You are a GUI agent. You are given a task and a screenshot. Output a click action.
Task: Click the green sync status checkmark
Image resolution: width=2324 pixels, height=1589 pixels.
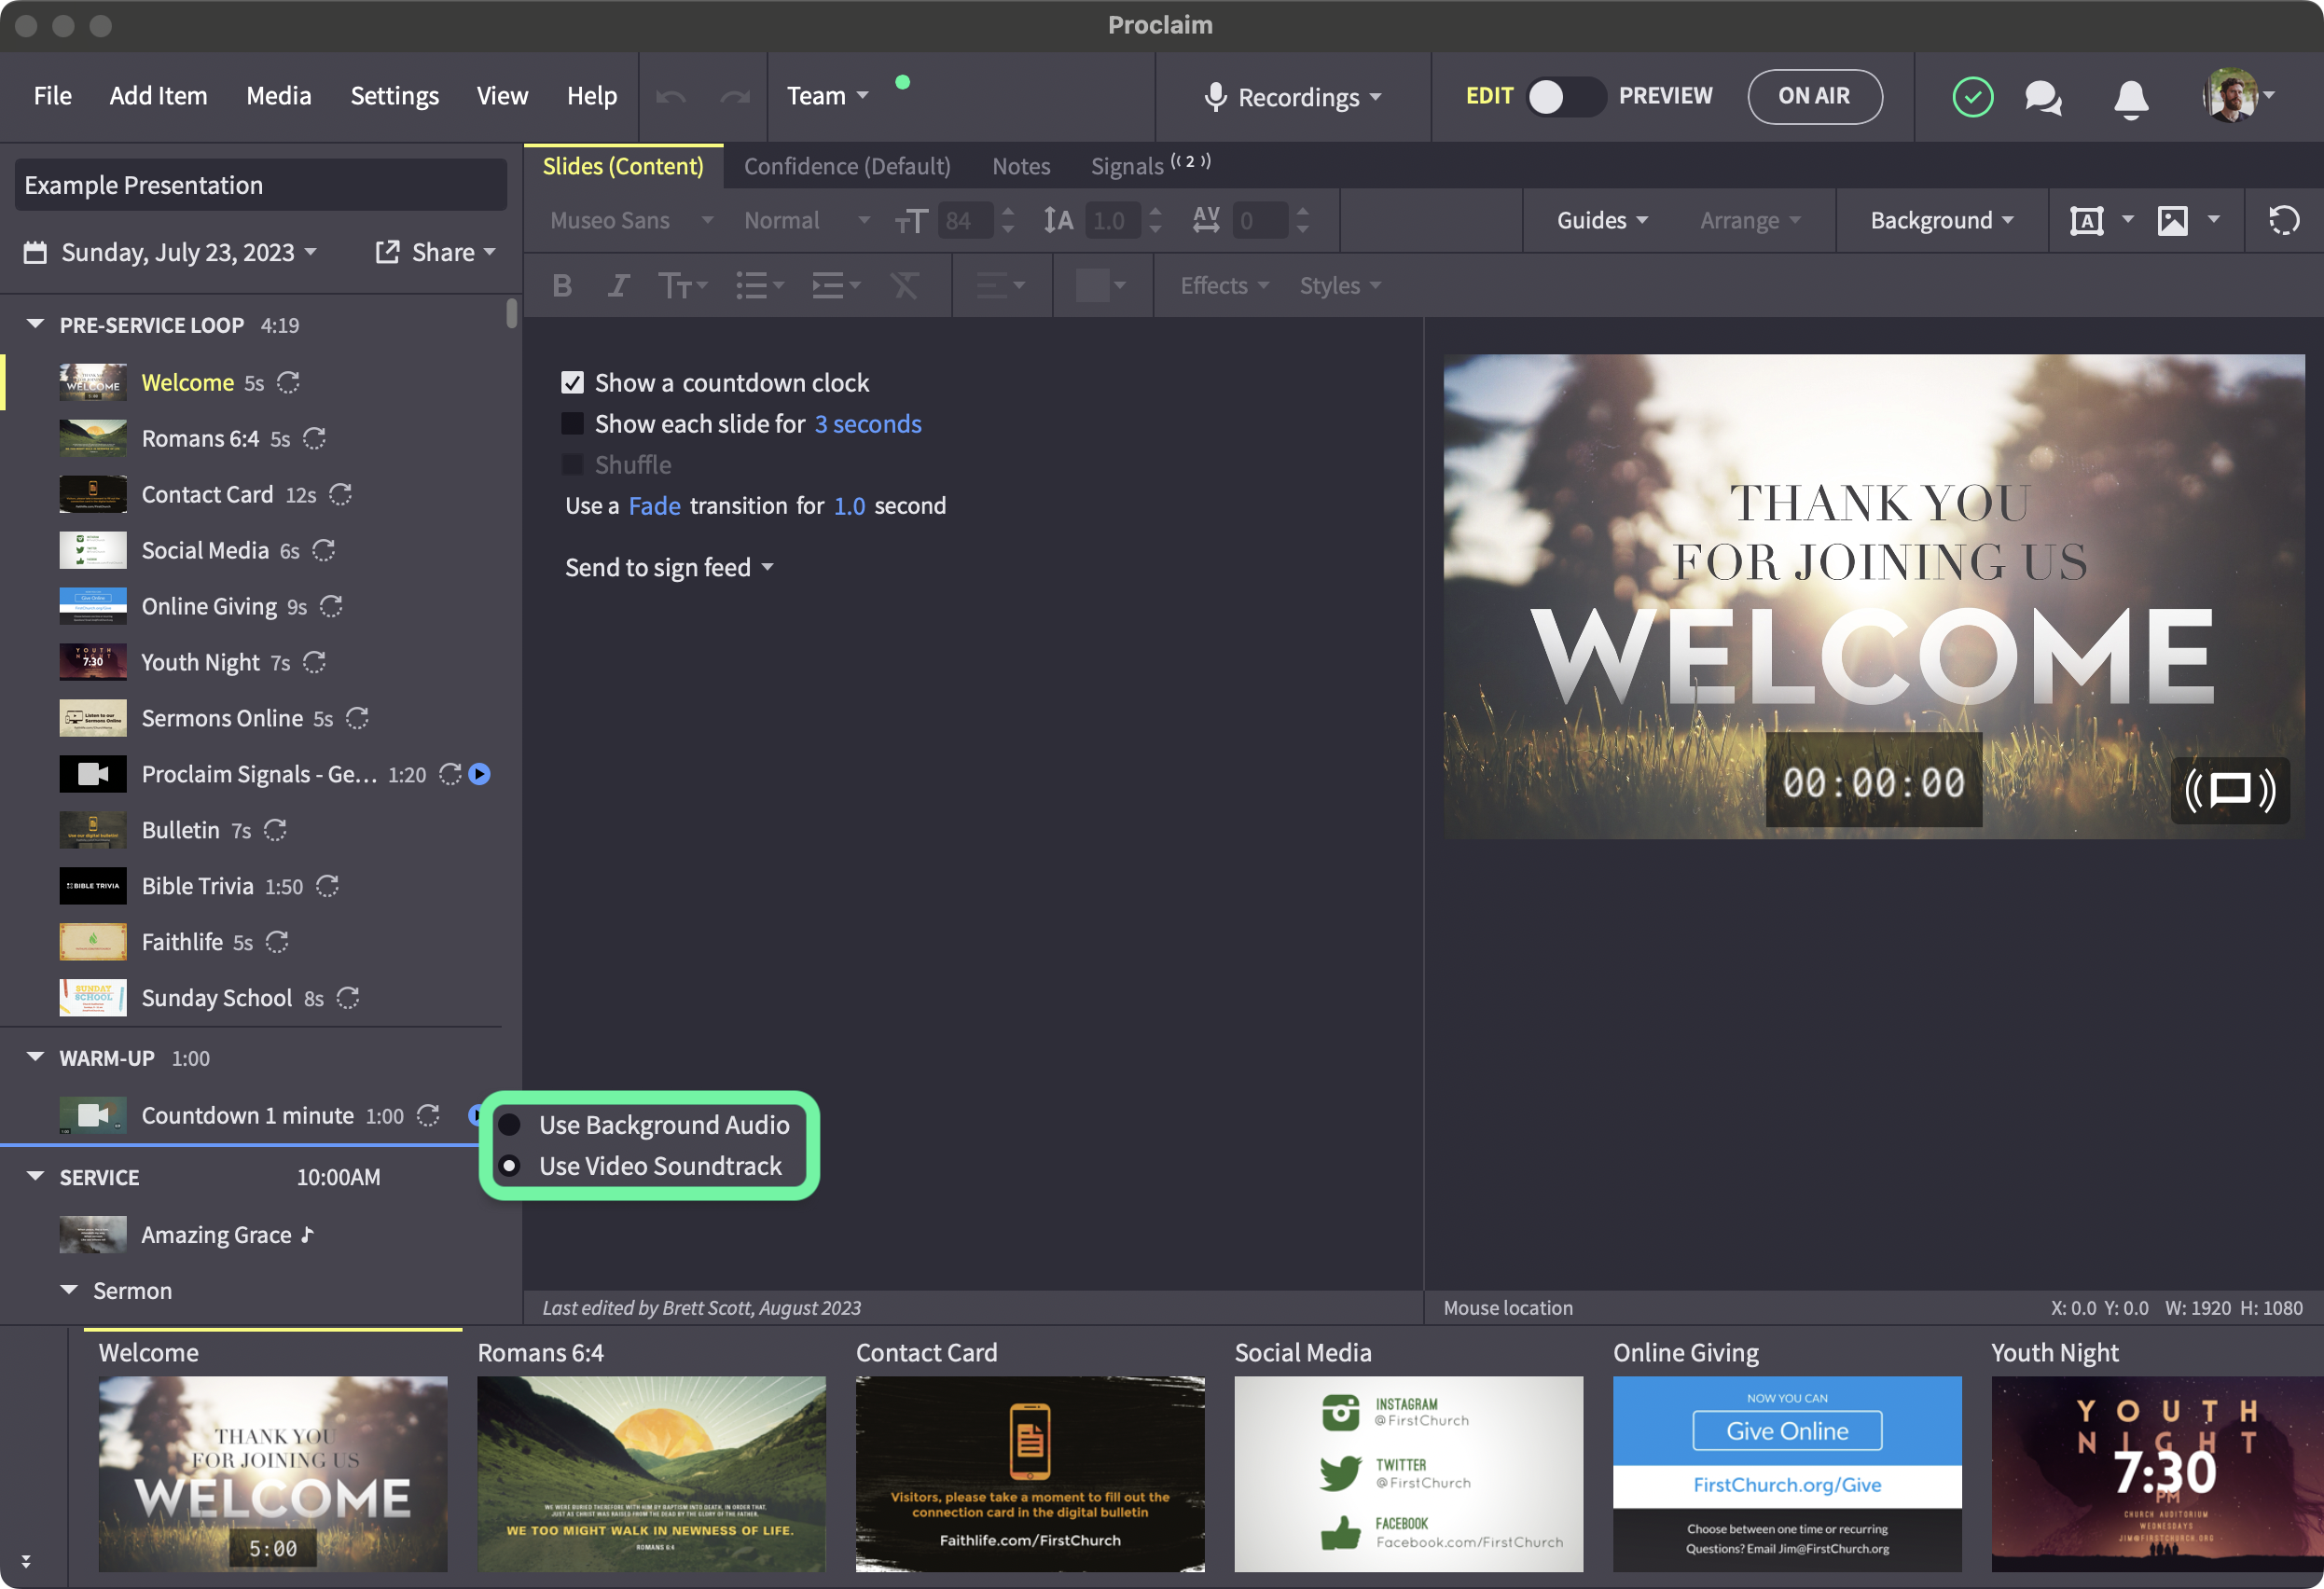[1972, 97]
